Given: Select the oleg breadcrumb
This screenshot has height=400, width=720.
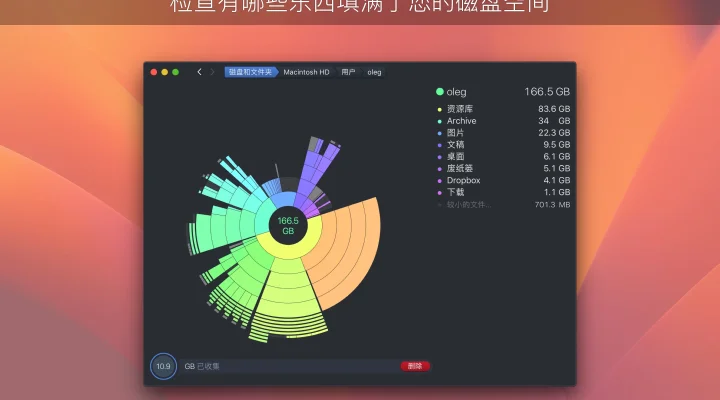Looking at the screenshot, I should pyautogui.click(x=374, y=72).
